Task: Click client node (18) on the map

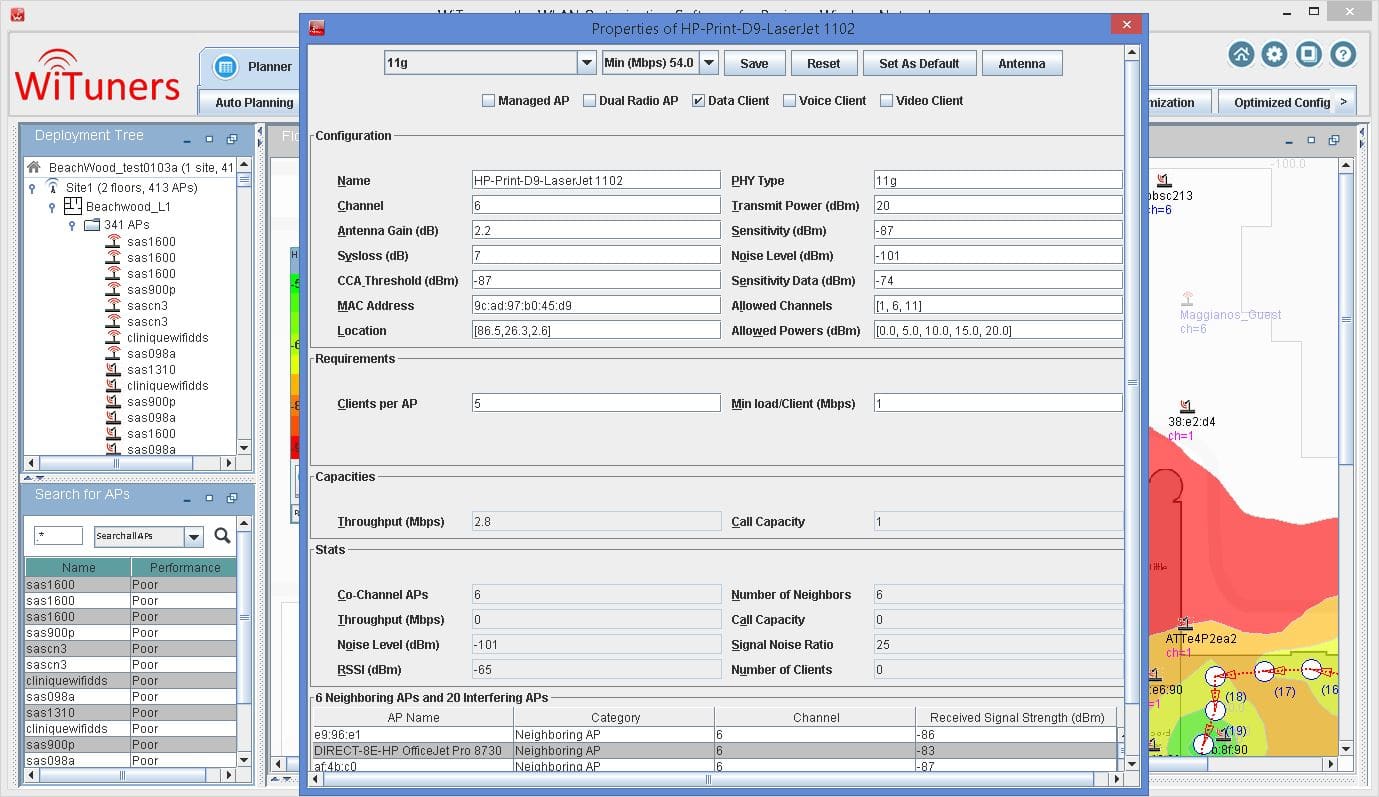Action: [1216, 677]
